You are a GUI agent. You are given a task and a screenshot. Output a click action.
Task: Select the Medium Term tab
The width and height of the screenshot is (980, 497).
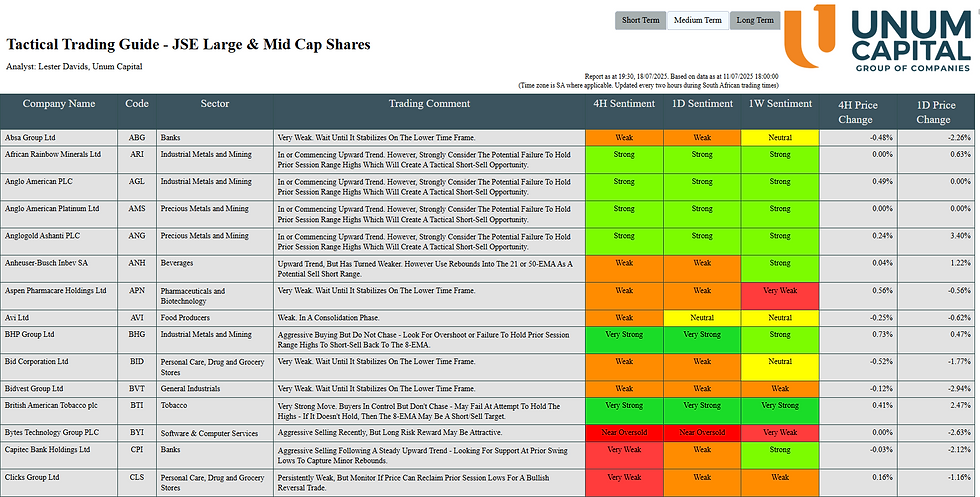698,20
